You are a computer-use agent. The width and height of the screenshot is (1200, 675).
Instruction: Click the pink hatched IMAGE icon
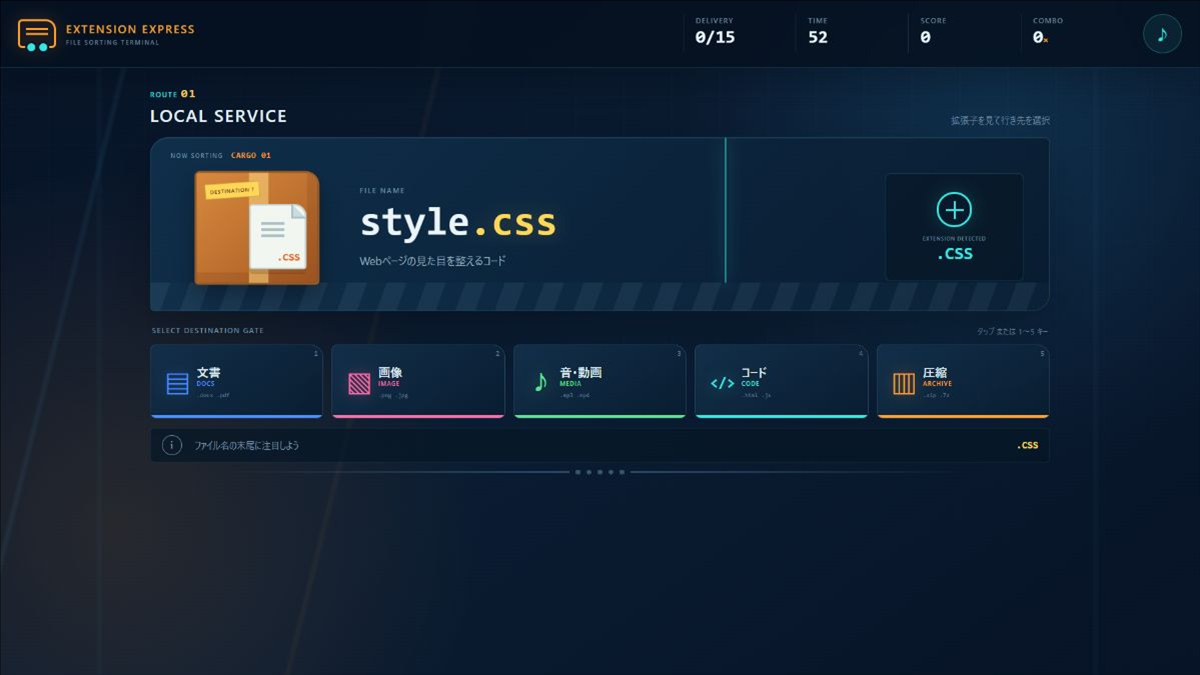[359, 383]
